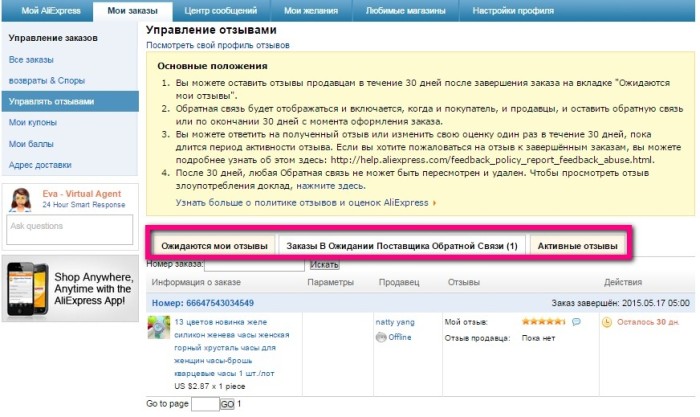Image resolution: width=700 pixels, height=417 pixels.
Task: Click Заказ завершён date text
Action: pyautogui.click(x=621, y=303)
